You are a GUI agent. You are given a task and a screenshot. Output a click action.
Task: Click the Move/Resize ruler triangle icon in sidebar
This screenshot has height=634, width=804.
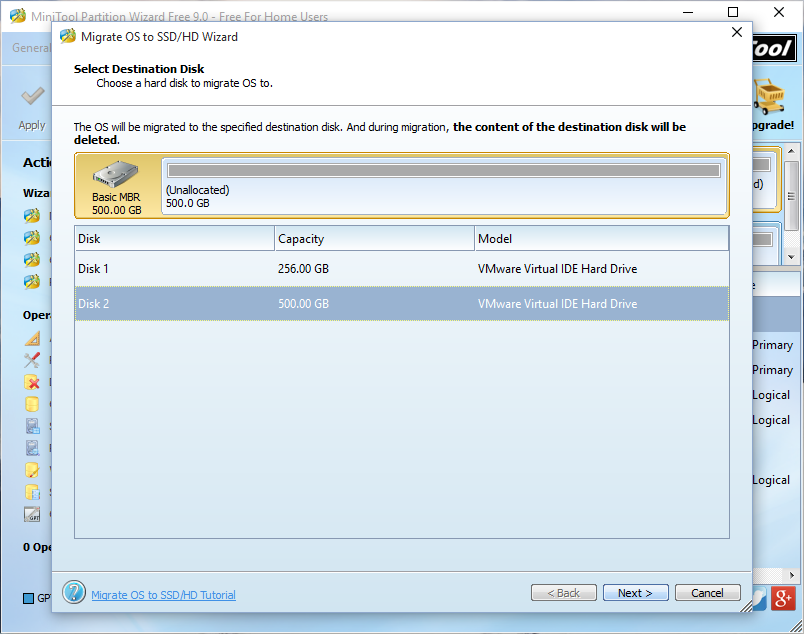pyautogui.click(x=32, y=339)
